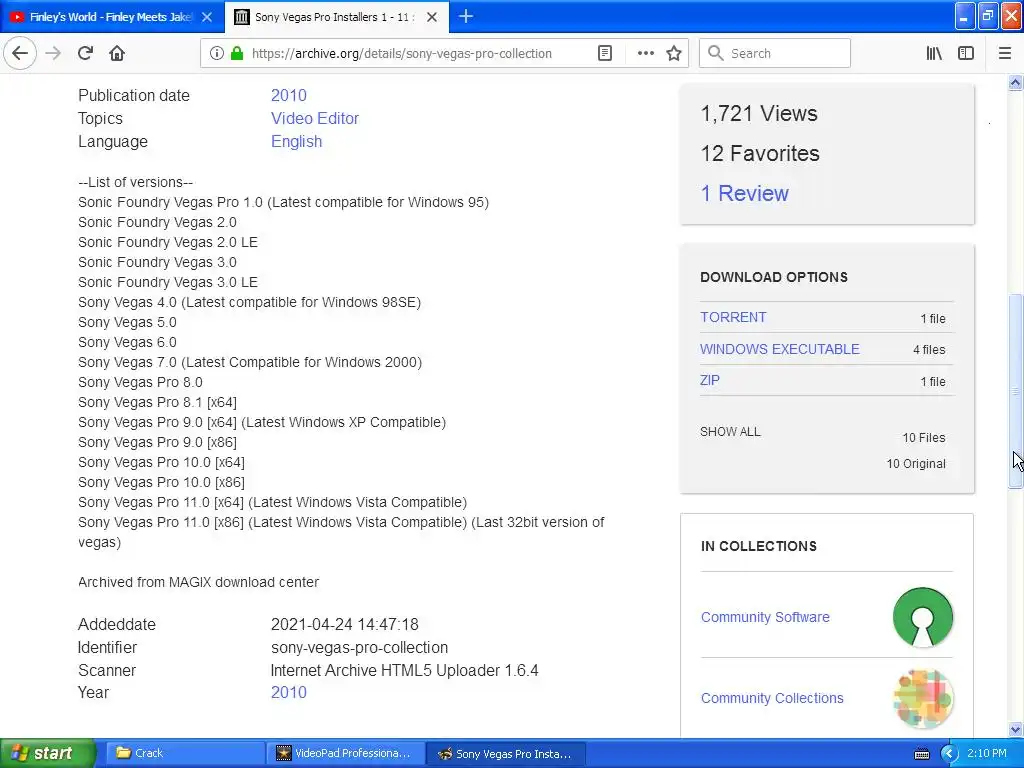Click the Community Collections colorful thumbnail

tap(923, 698)
